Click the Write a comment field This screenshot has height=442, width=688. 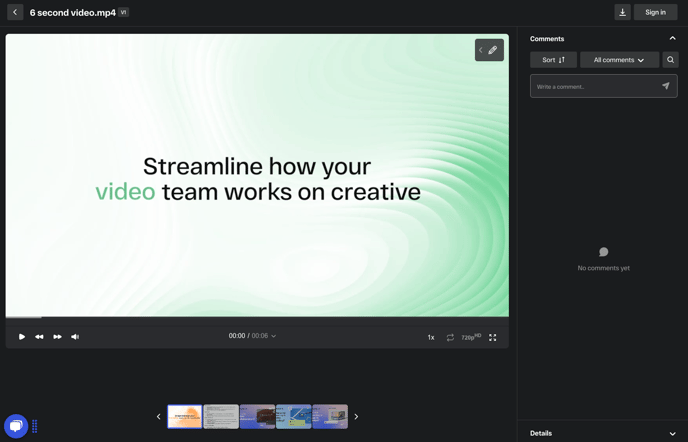click(x=595, y=87)
